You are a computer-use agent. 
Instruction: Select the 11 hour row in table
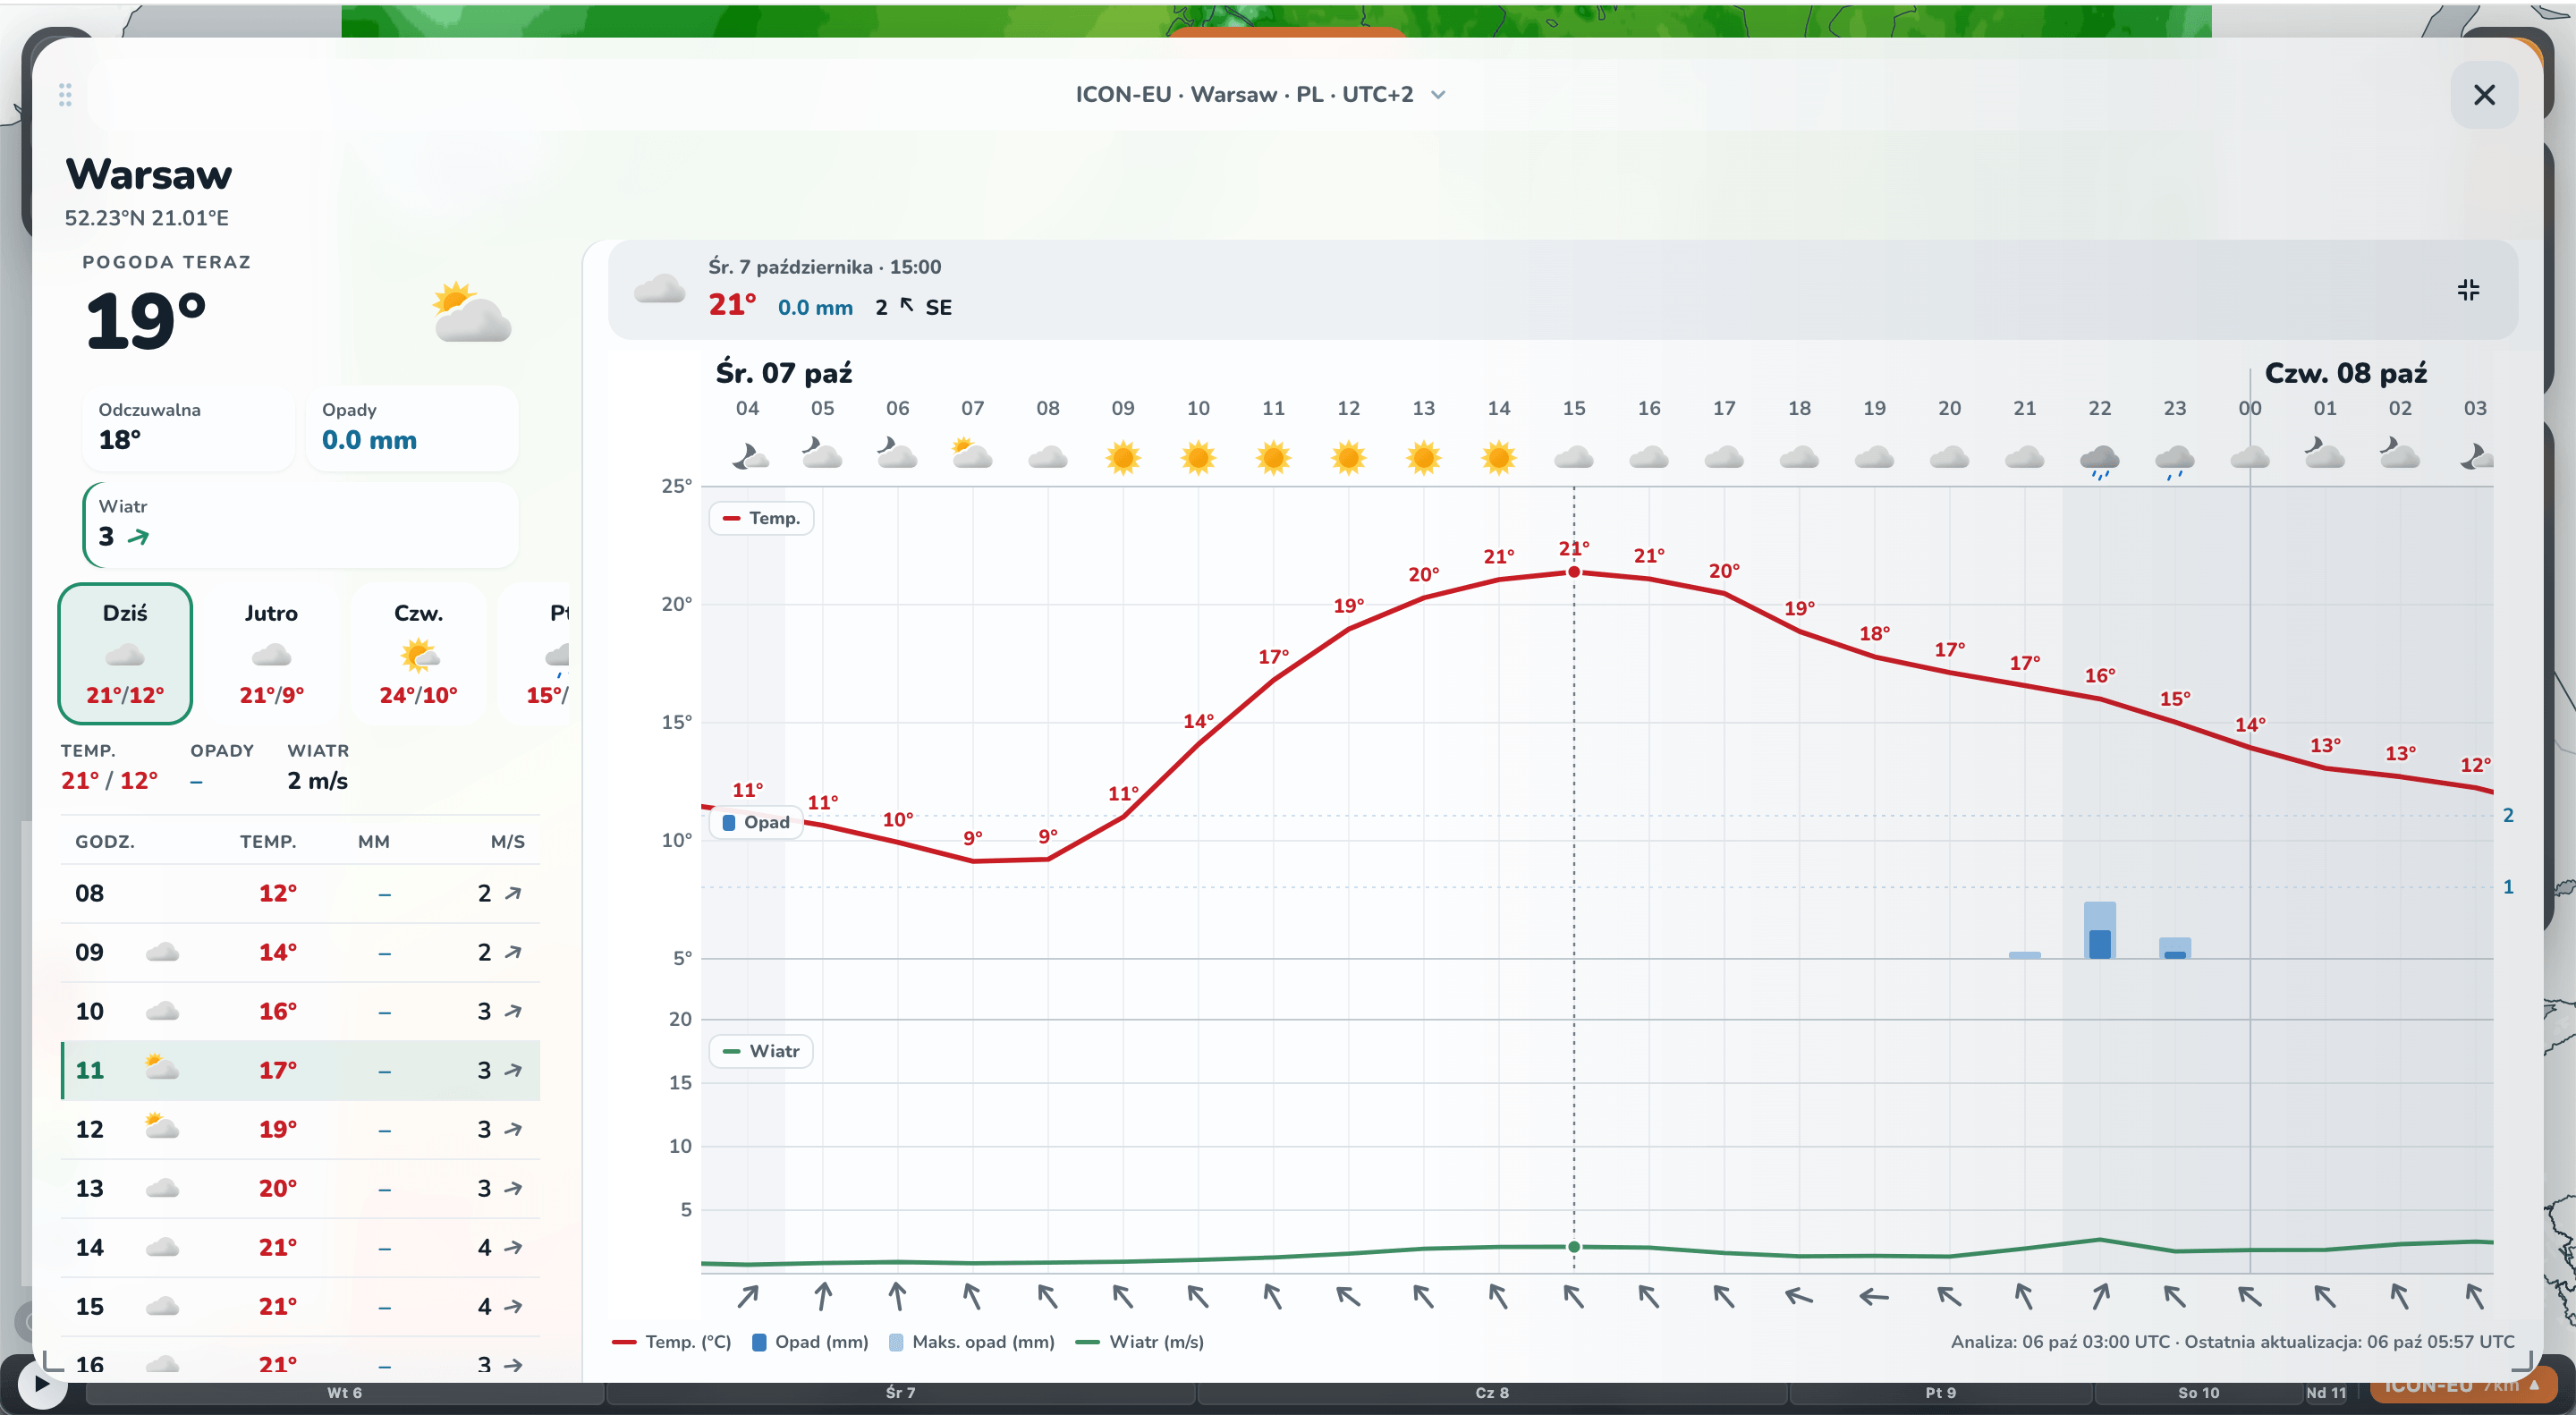(x=300, y=1070)
